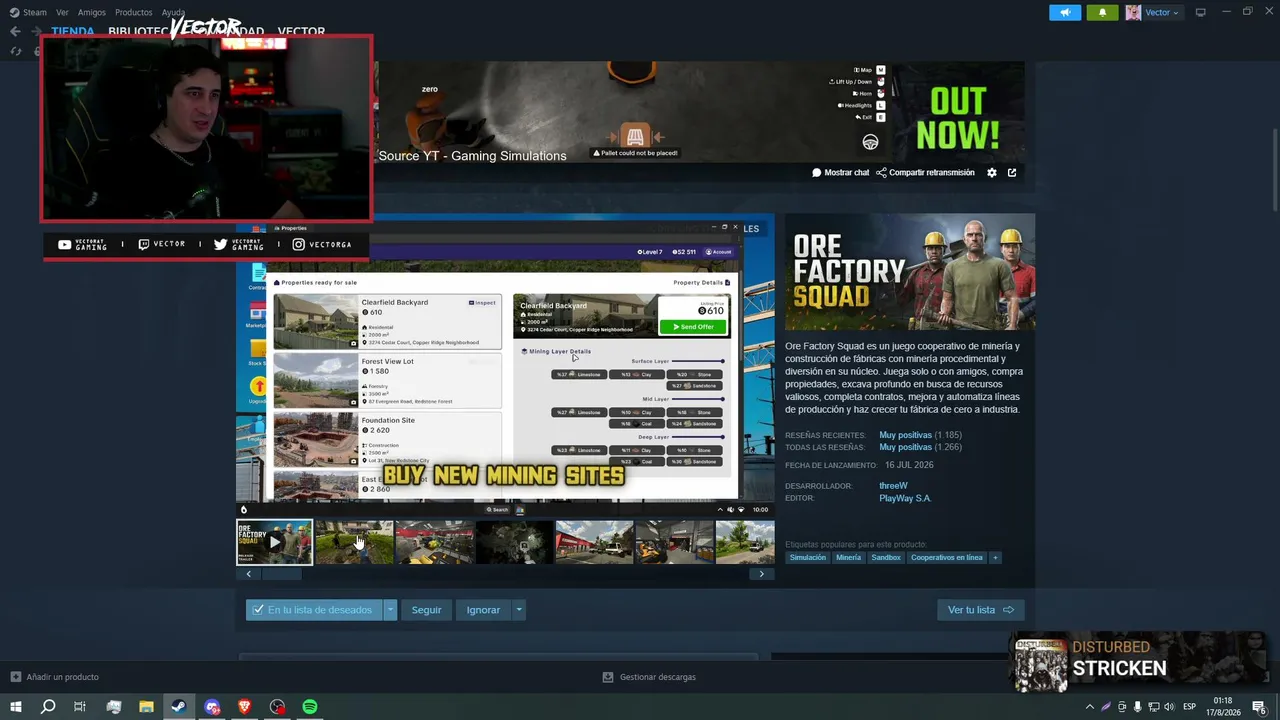The height and width of the screenshot is (720, 1280).
Task: Open Brave browser from taskbar
Action: coord(244,707)
